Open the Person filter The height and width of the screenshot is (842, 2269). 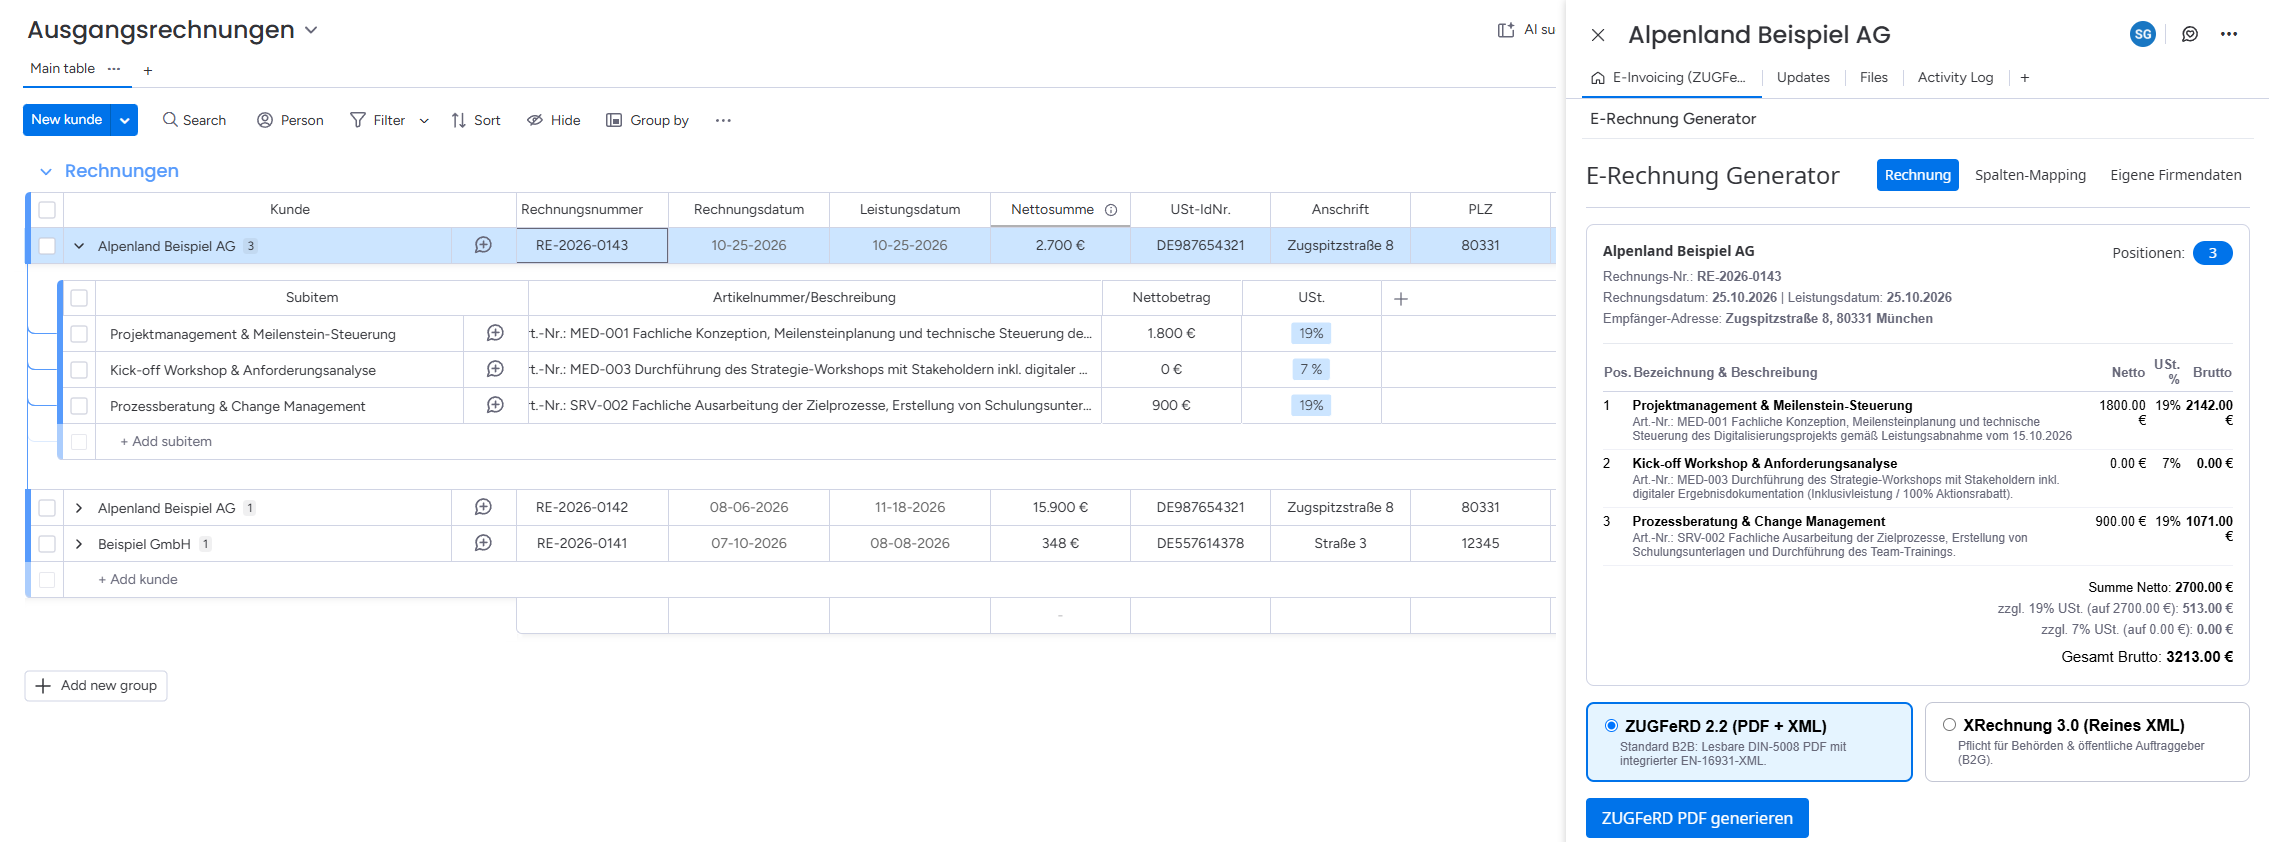click(290, 120)
